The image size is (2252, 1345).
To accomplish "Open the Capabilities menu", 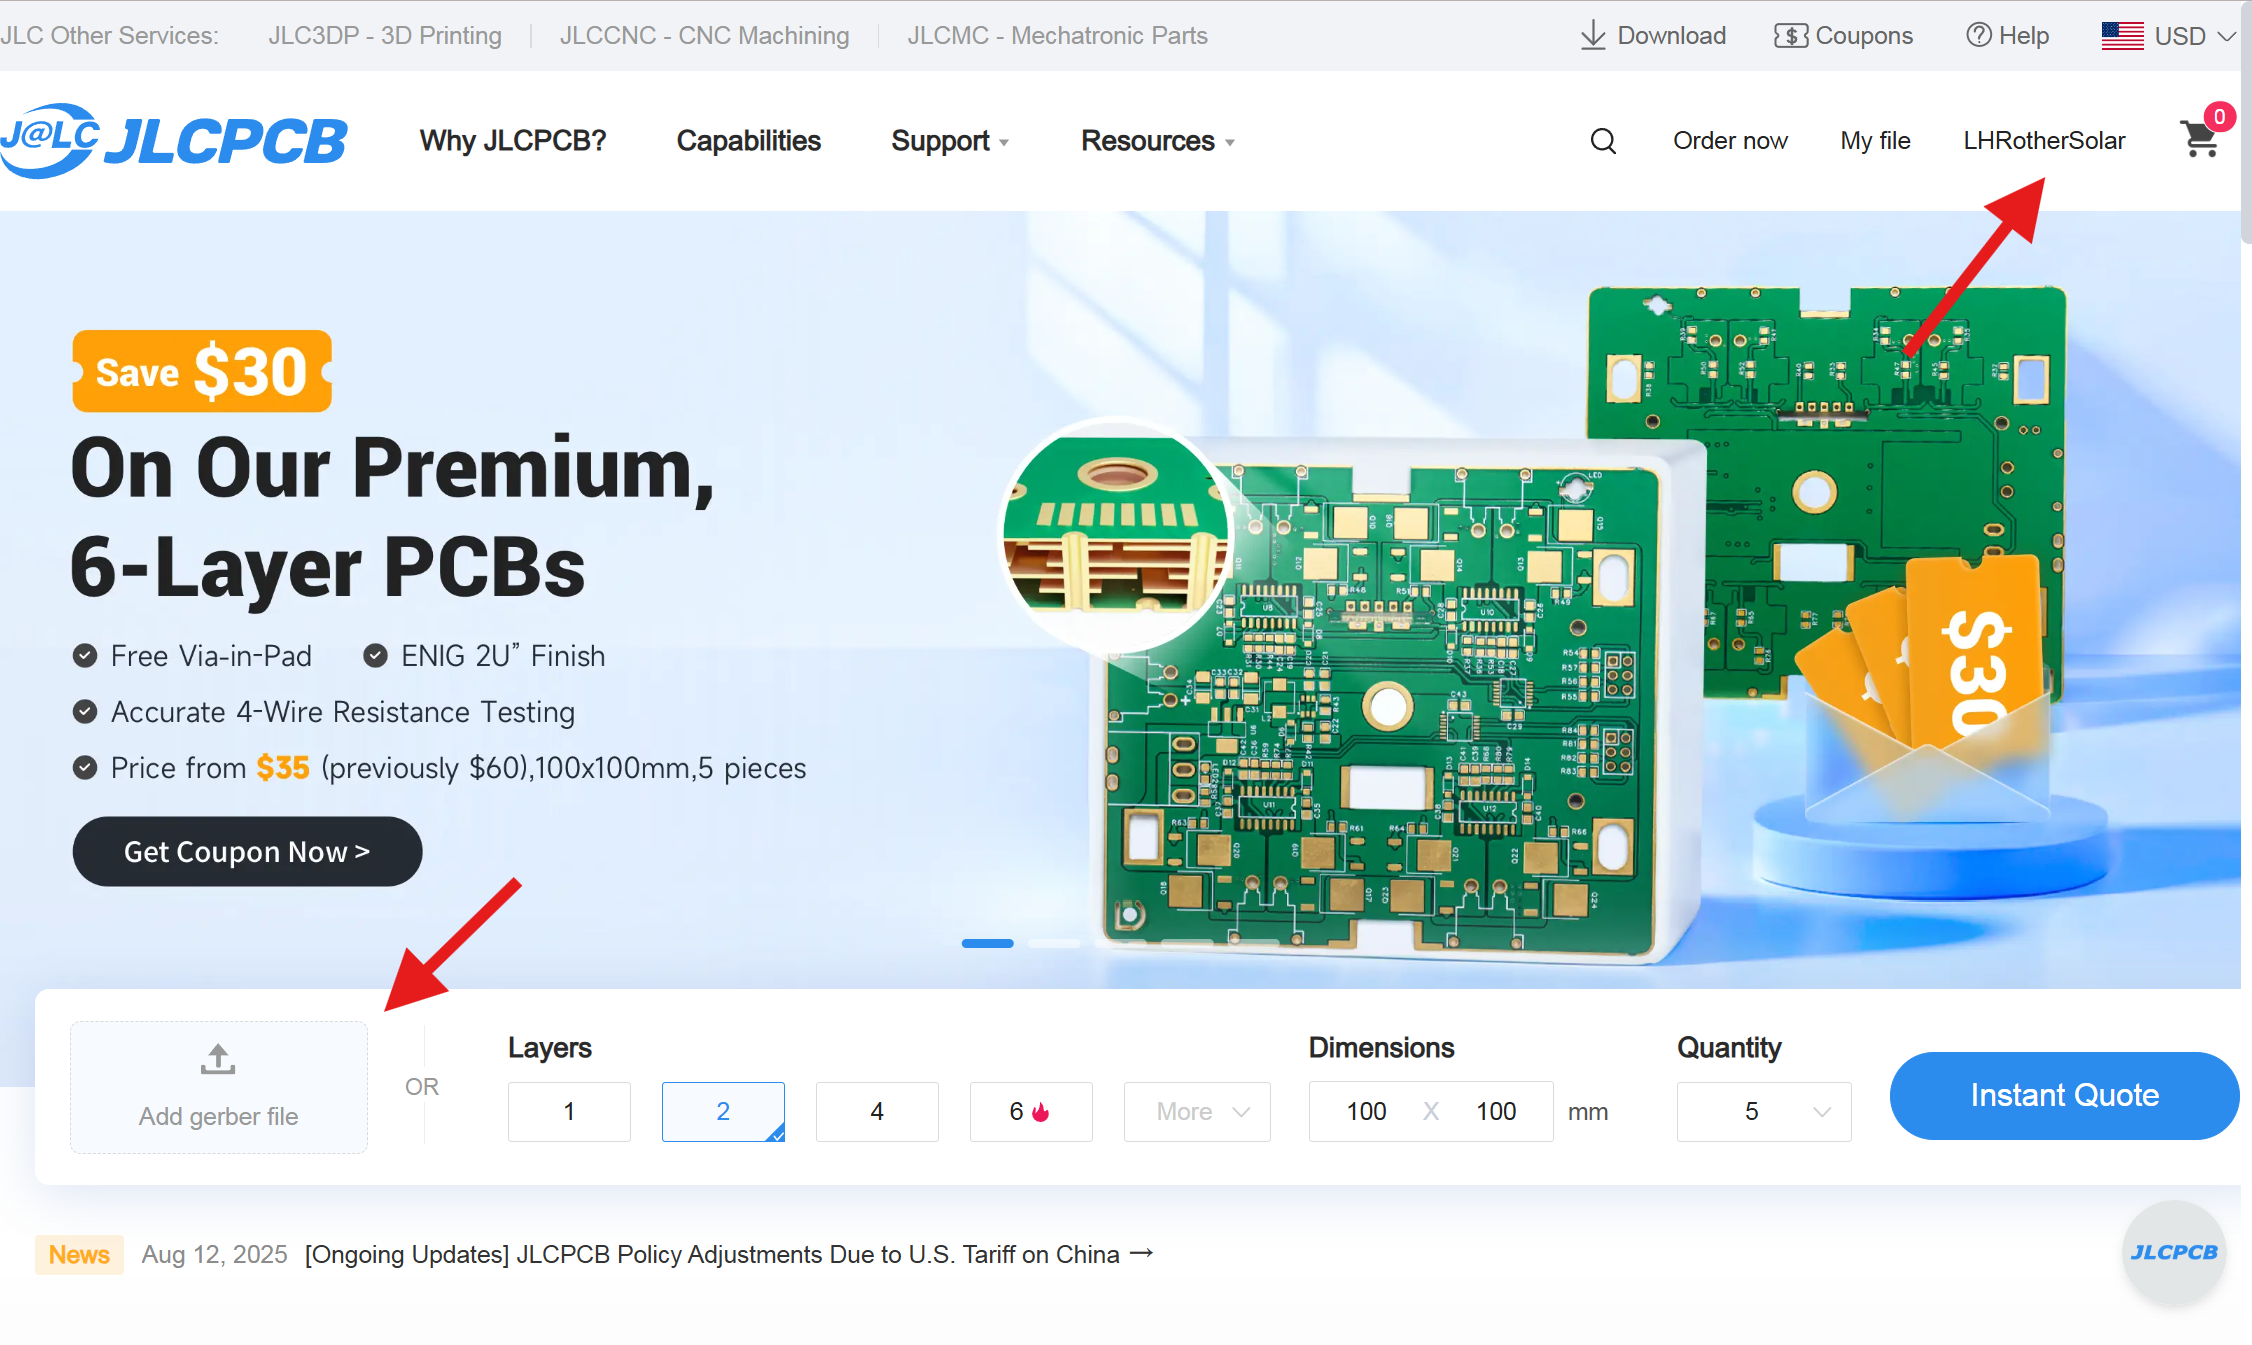I will point(748,141).
